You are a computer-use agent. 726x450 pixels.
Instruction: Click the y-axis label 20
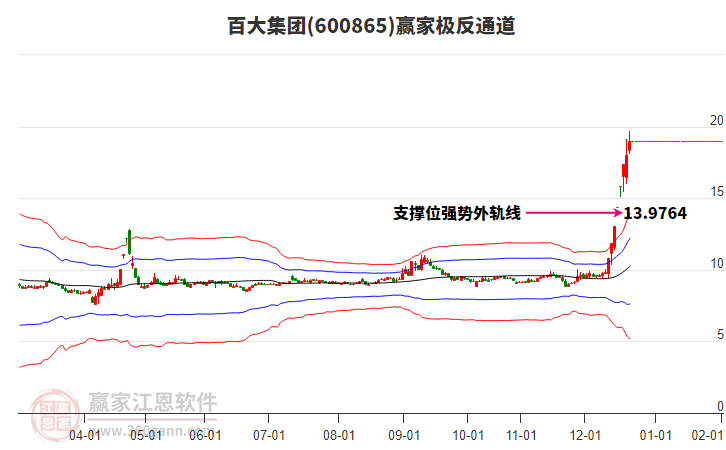(x=716, y=120)
